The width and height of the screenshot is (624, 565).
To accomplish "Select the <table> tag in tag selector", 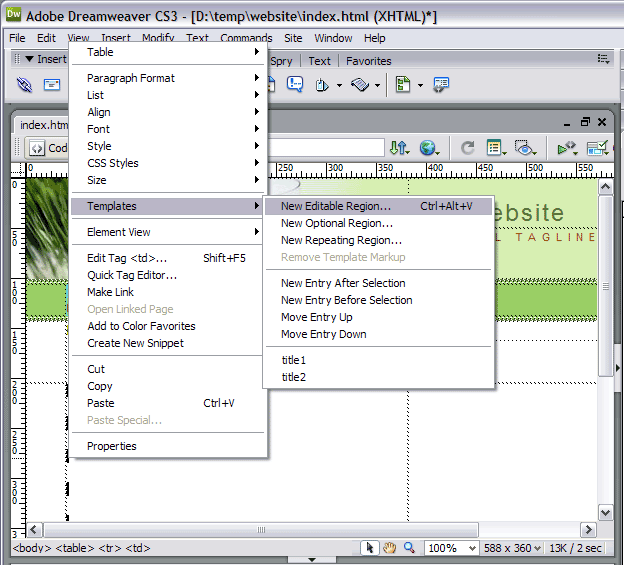I will pos(75,548).
